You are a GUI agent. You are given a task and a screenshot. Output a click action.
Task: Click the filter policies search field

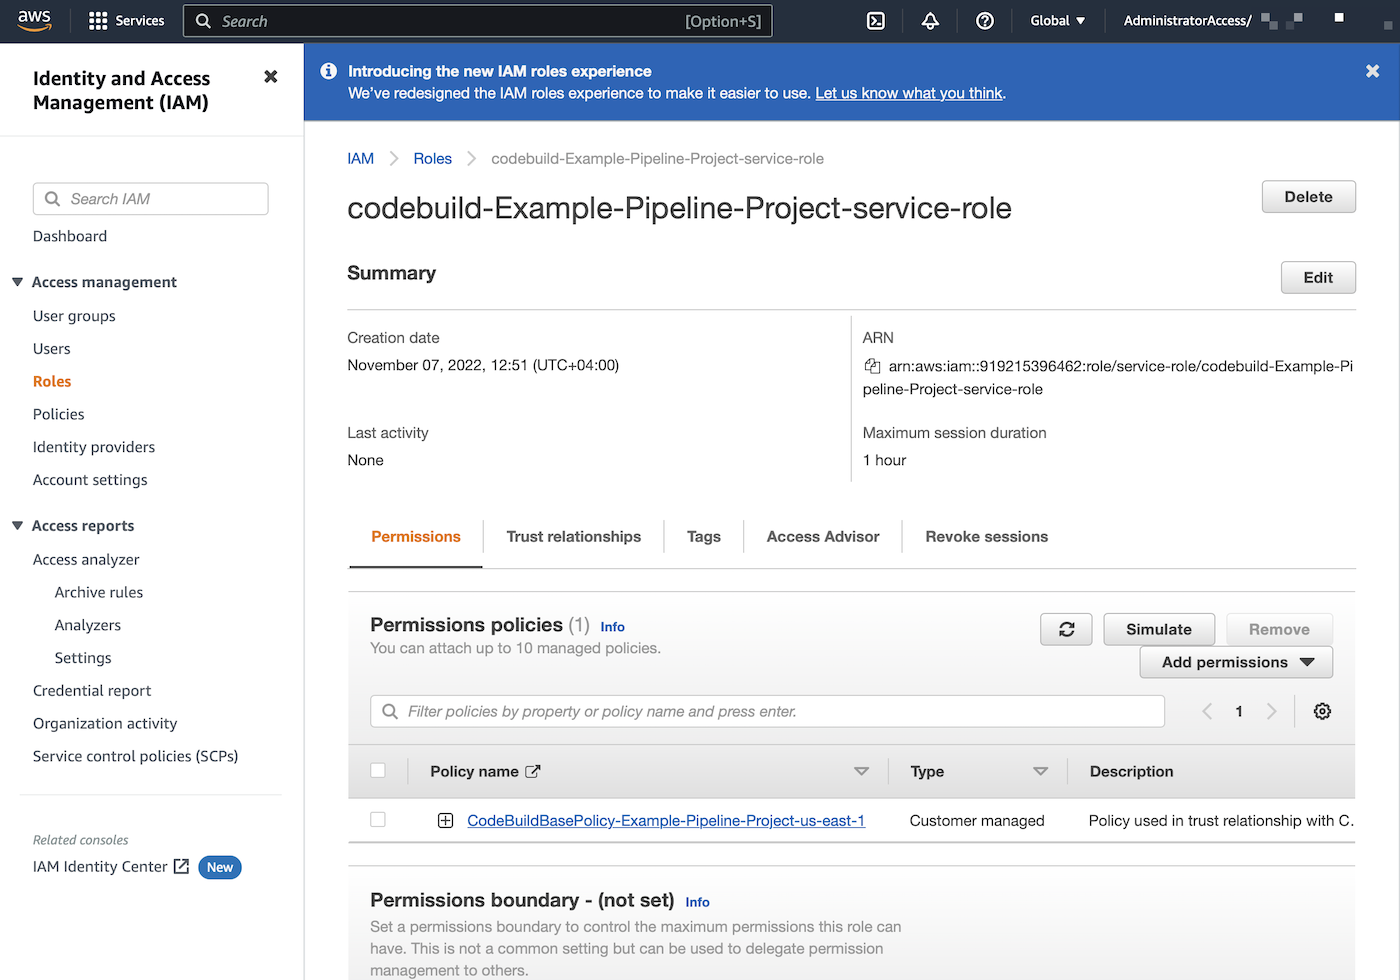767,711
